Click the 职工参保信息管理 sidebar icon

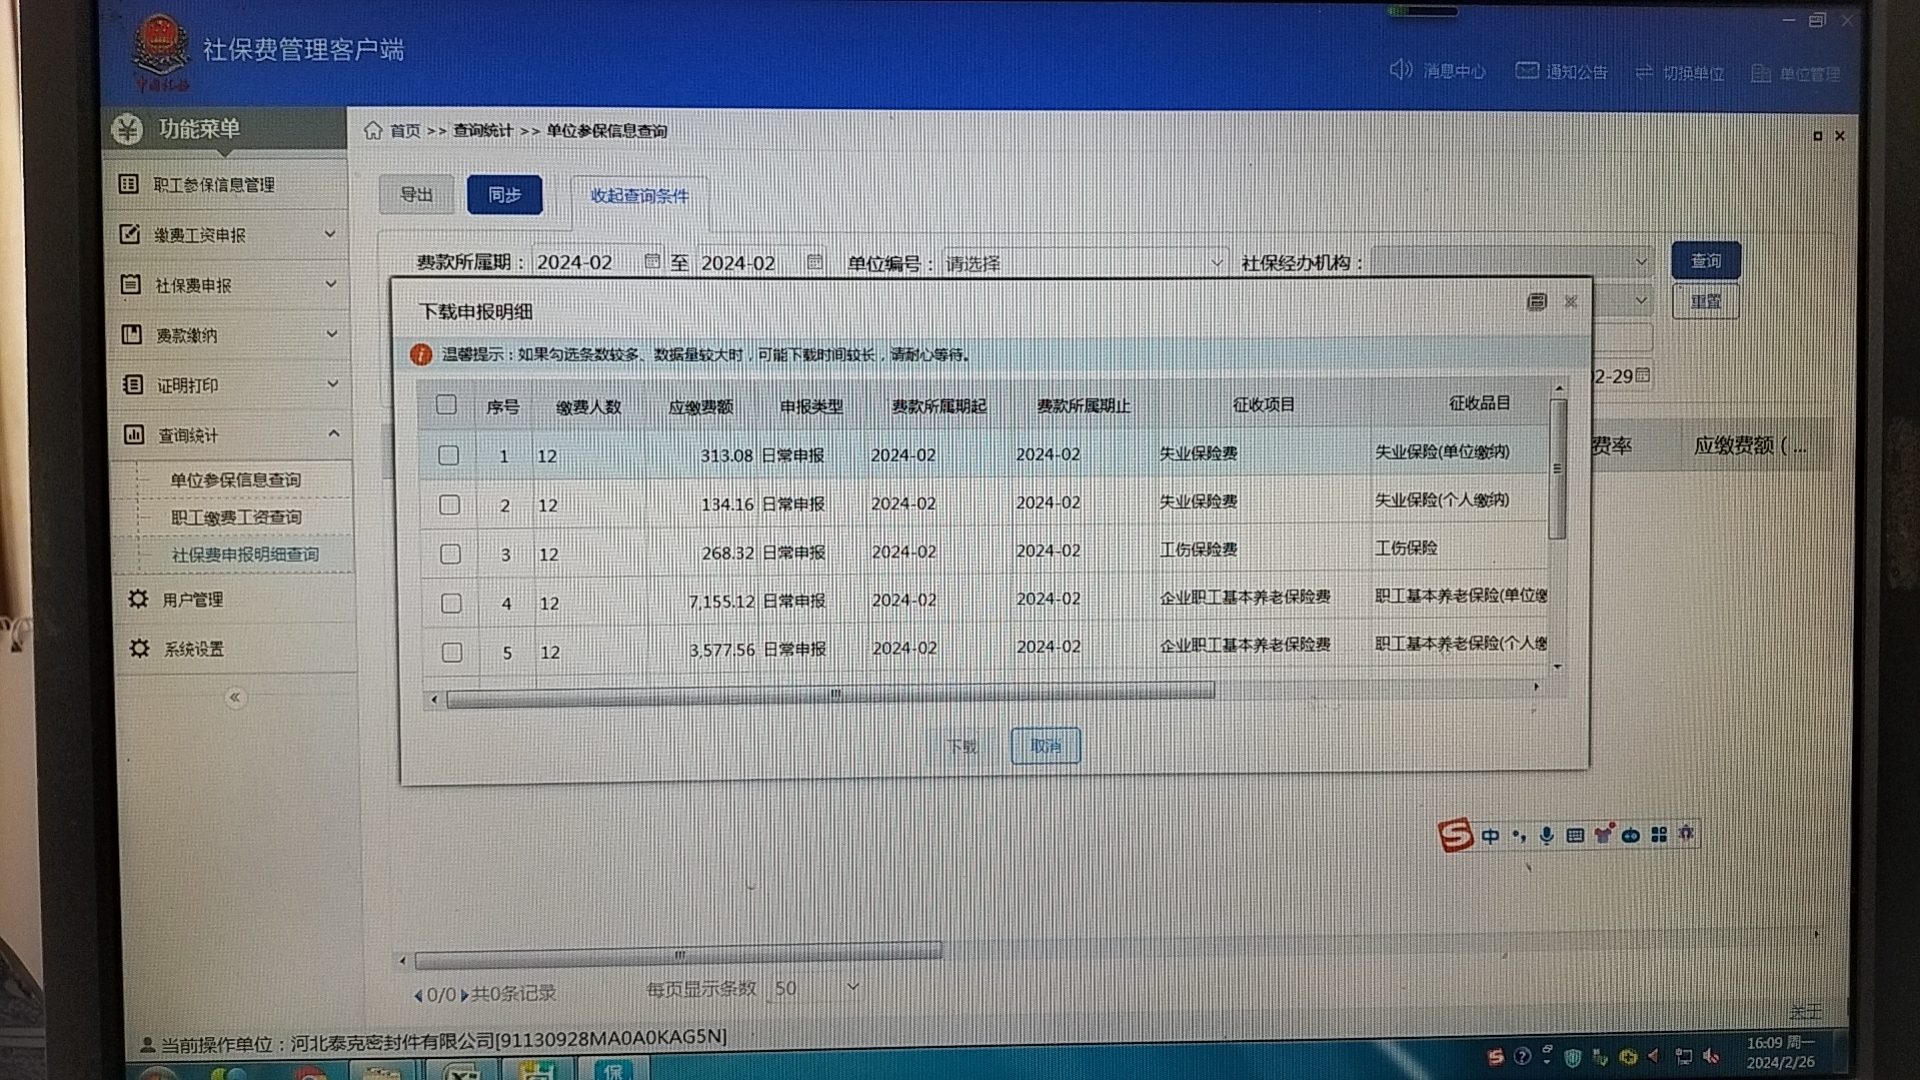pos(128,184)
